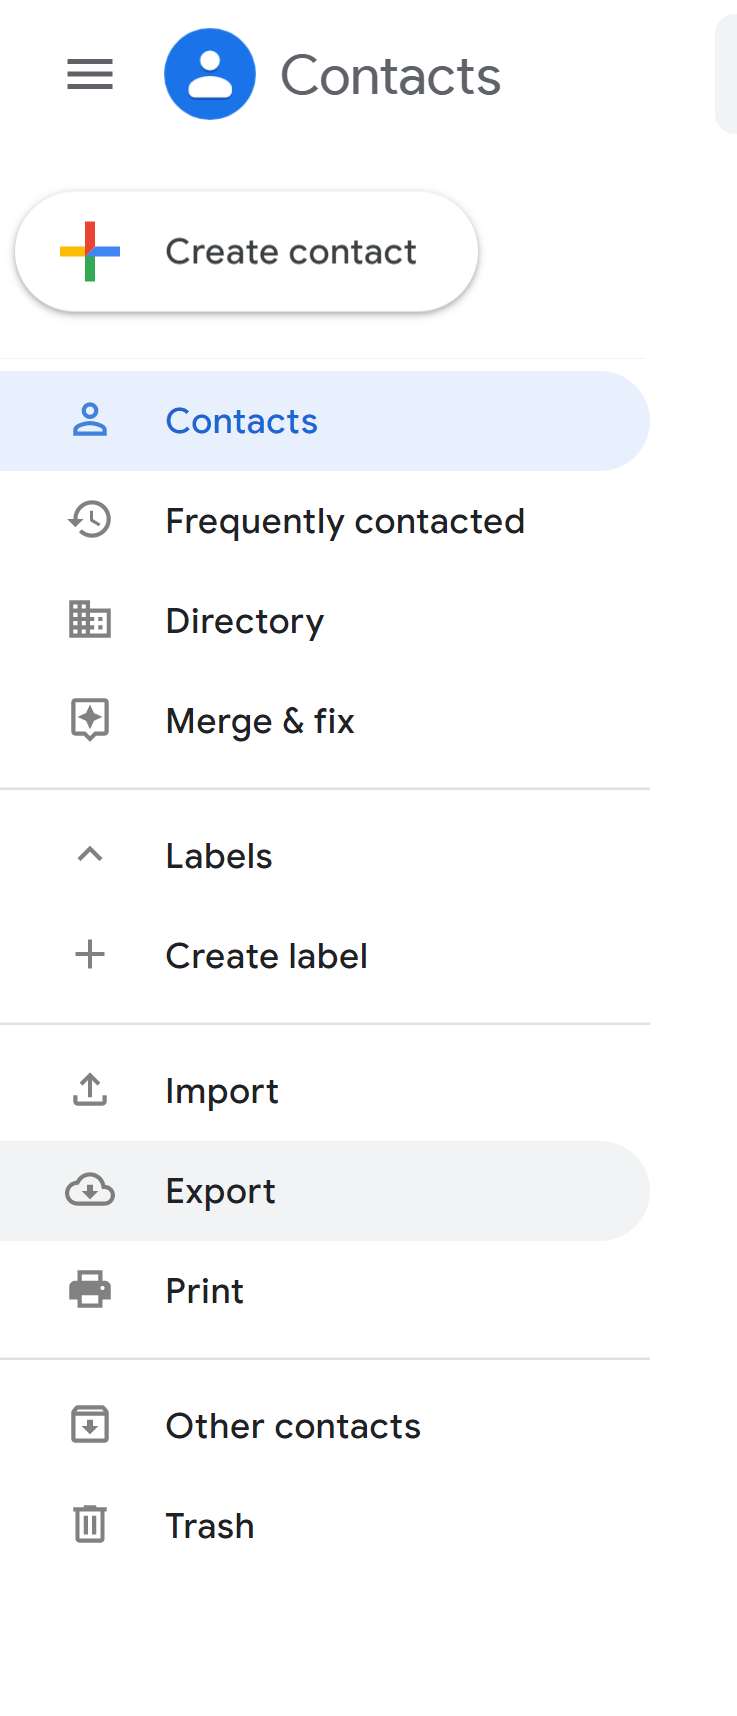
Task: Click the plus icon beside Create label
Action: 90,954
